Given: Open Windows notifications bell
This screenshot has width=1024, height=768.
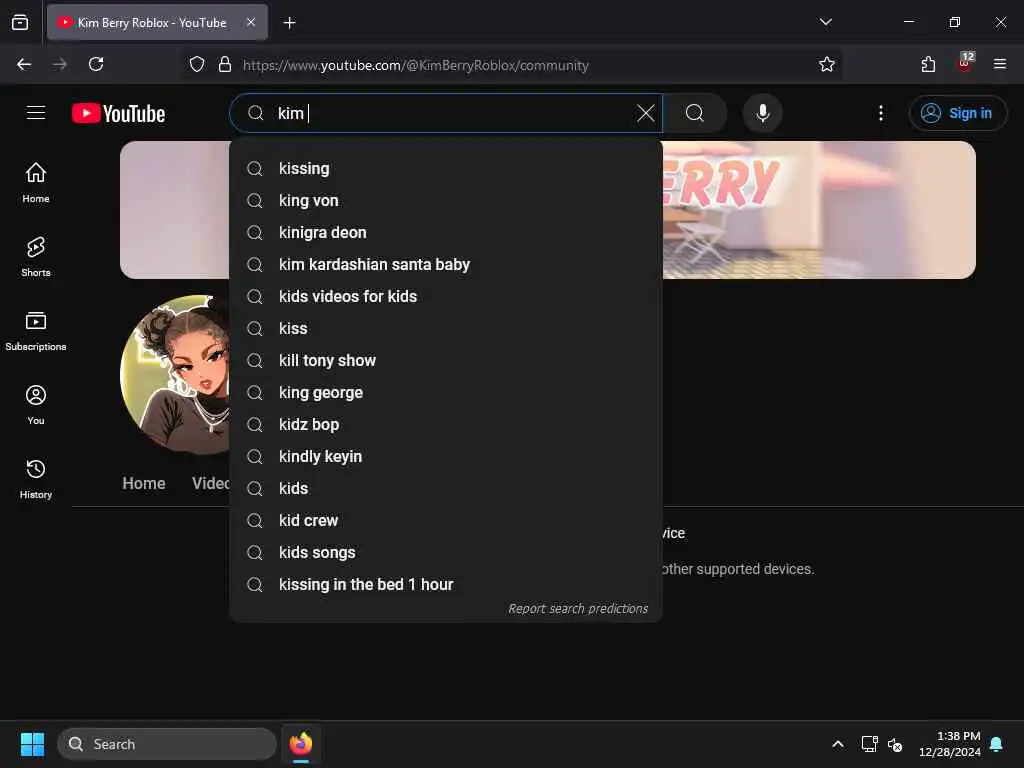Looking at the screenshot, I should tap(997, 744).
